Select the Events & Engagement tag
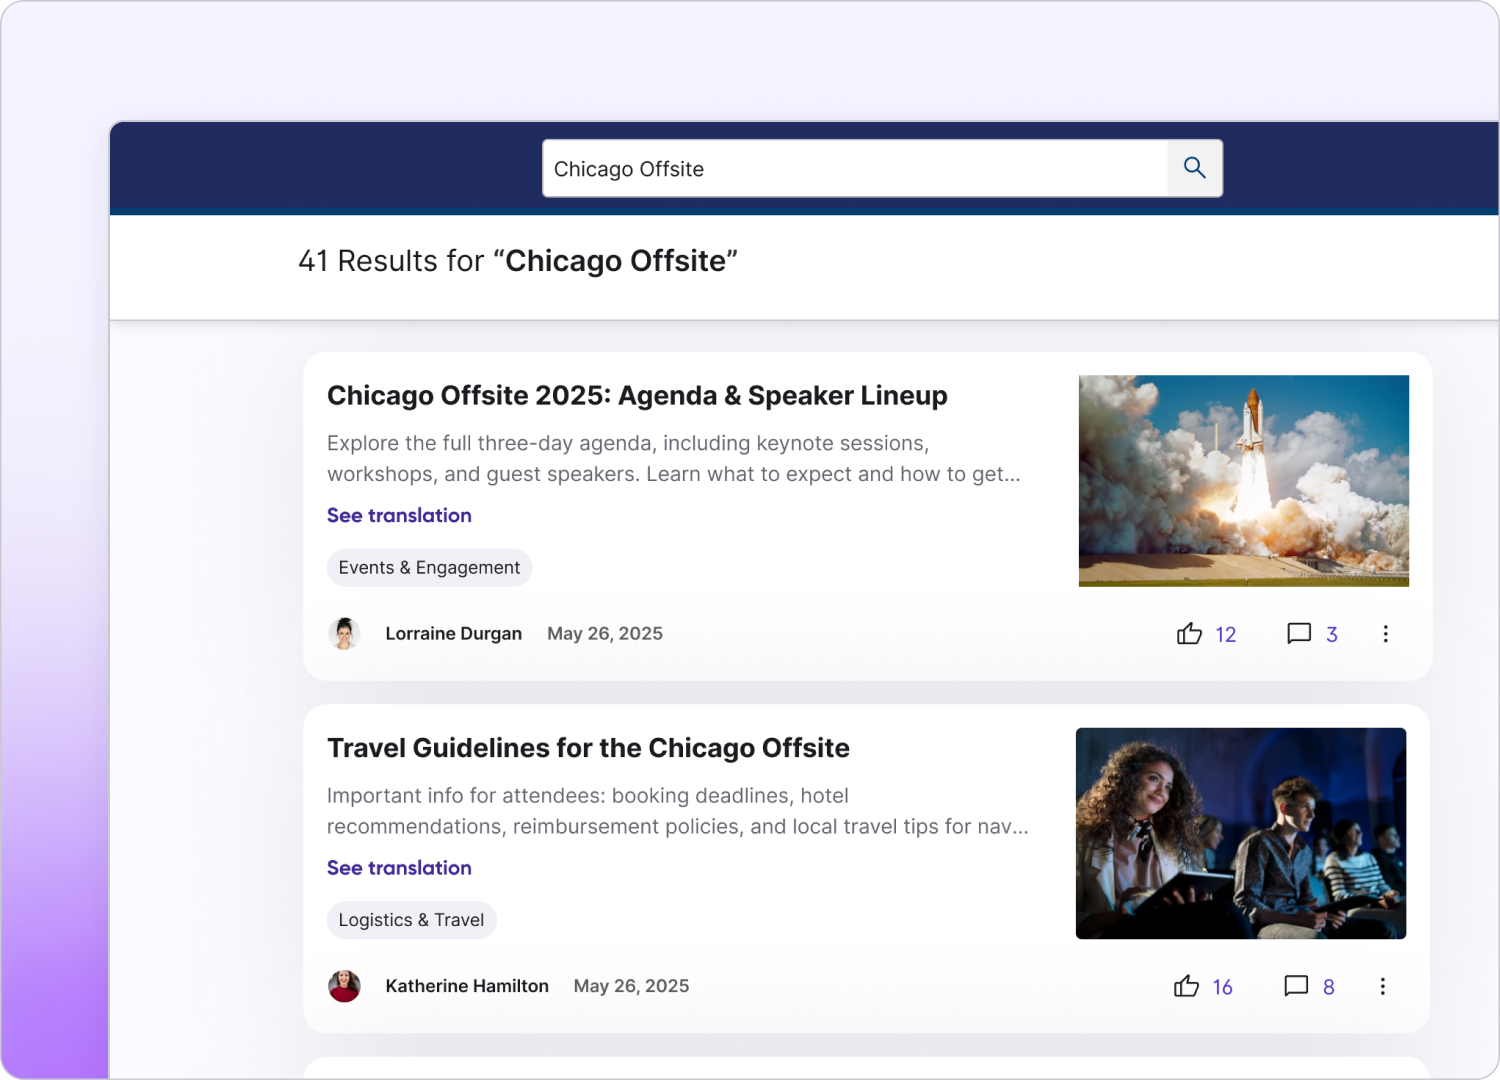Screen dimensions: 1500x1080 [429, 568]
